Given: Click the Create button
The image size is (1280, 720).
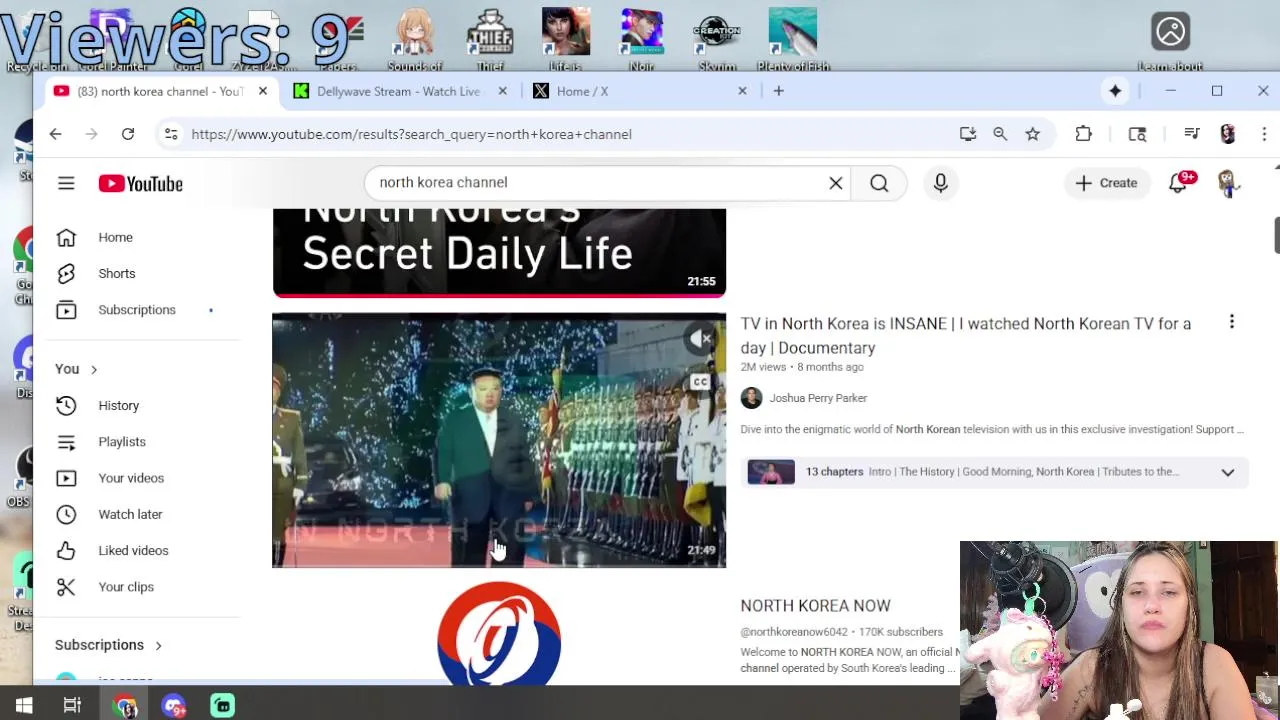Looking at the screenshot, I should (x=1106, y=183).
